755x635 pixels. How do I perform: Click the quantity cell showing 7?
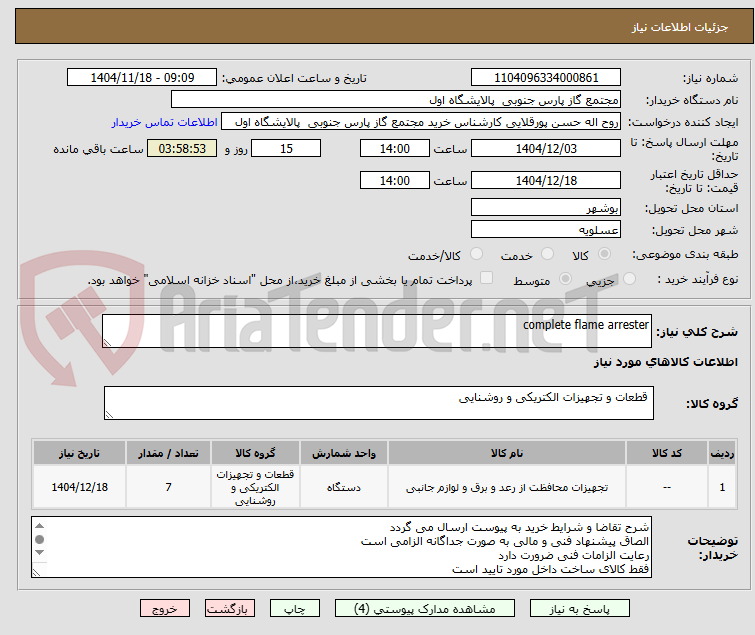[168, 487]
